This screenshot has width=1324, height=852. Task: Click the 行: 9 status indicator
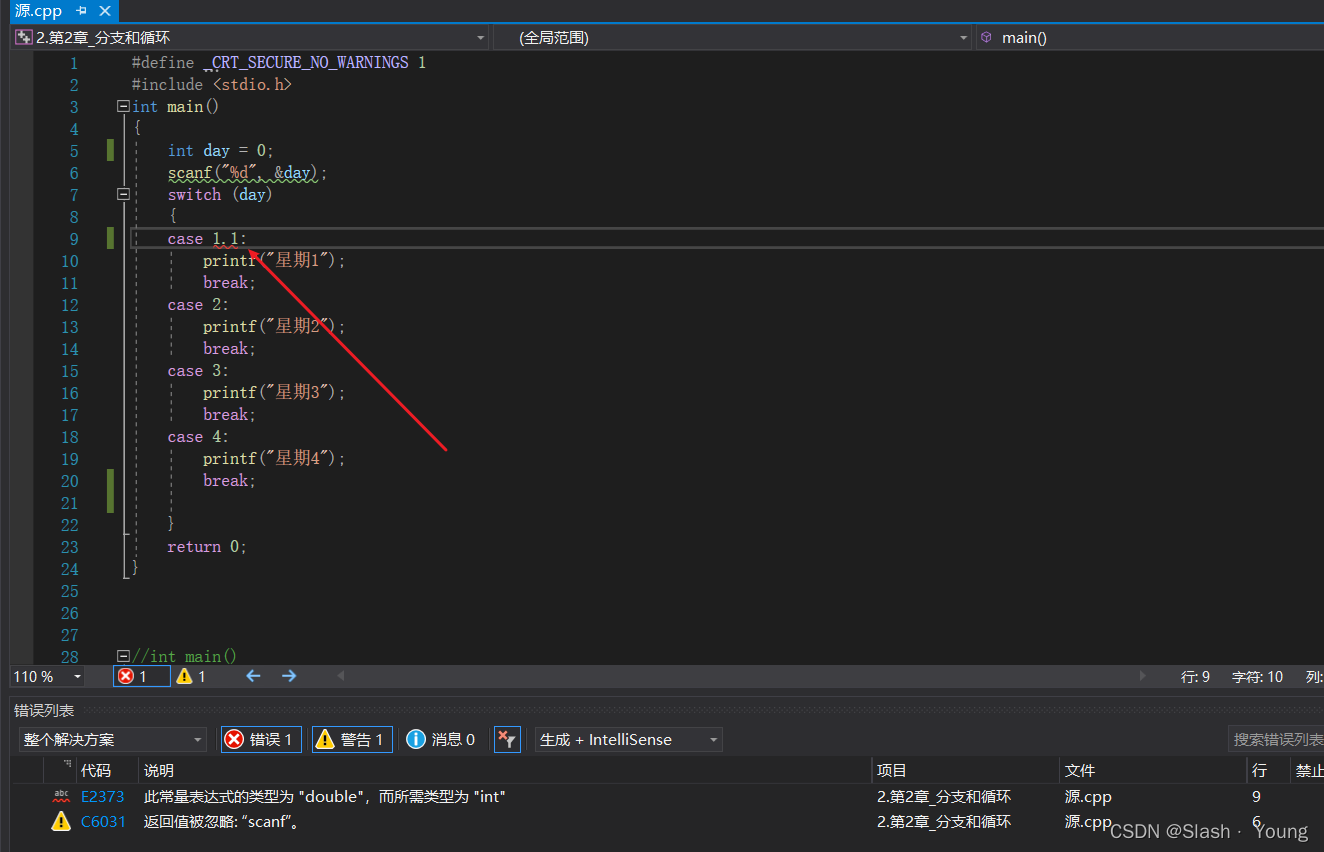click(1195, 677)
